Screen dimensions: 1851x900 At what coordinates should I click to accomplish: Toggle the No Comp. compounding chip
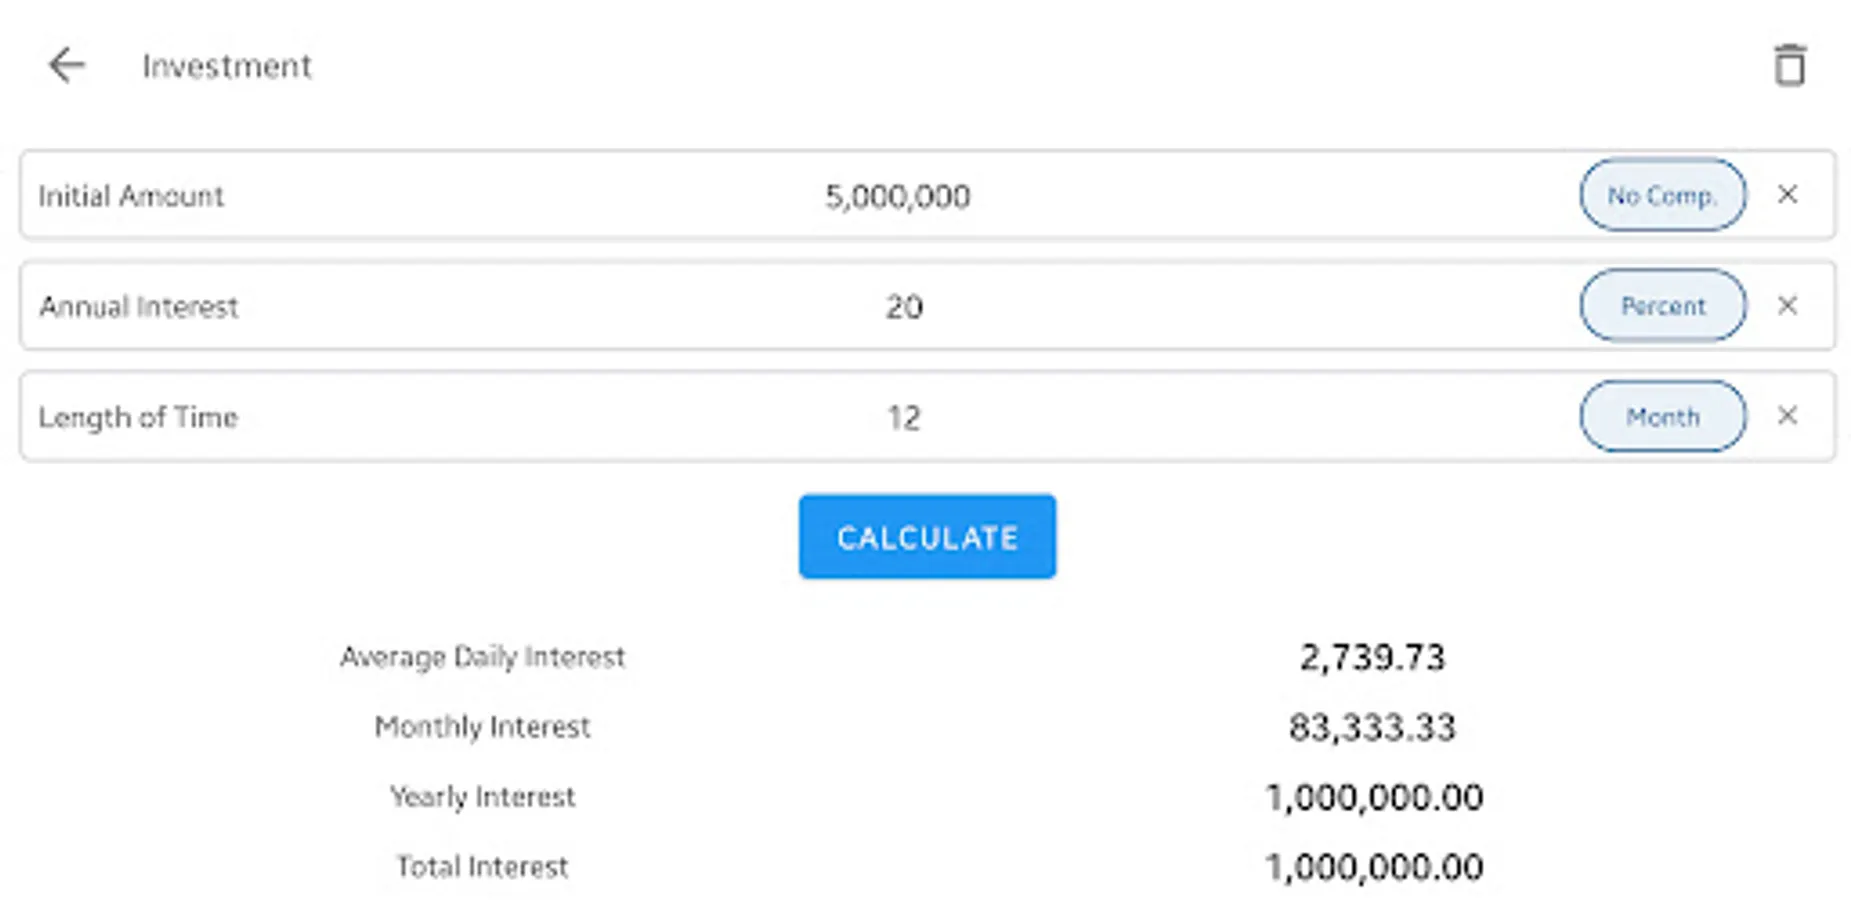click(1662, 195)
